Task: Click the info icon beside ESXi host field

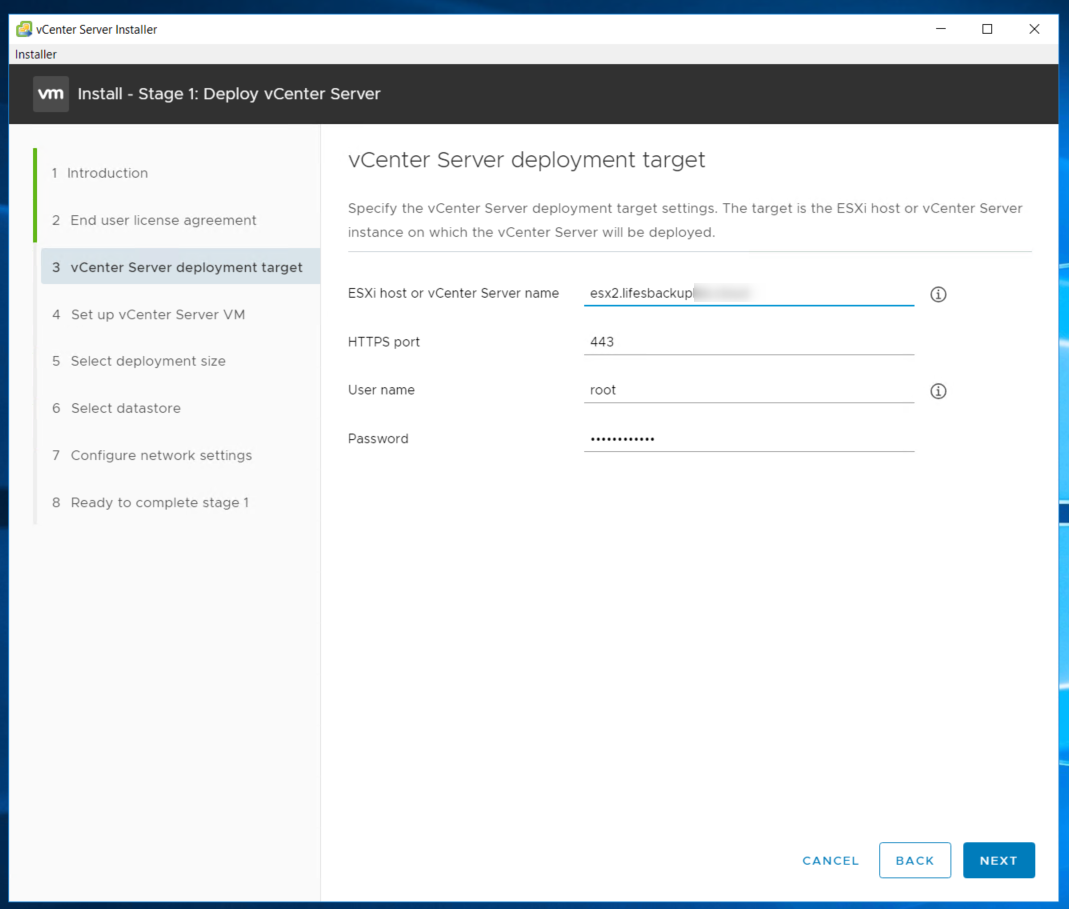Action: [938, 294]
